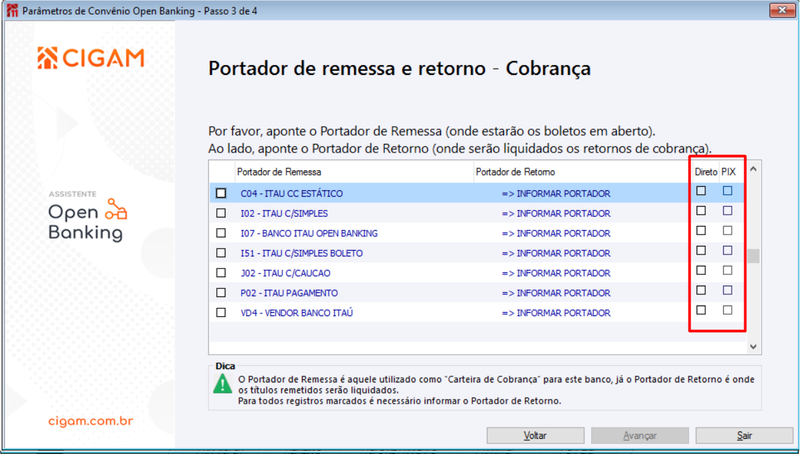Click the Open Banking assistant icon
Image resolution: width=800 pixels, height=454 pixels.
[x=116, y=209]
